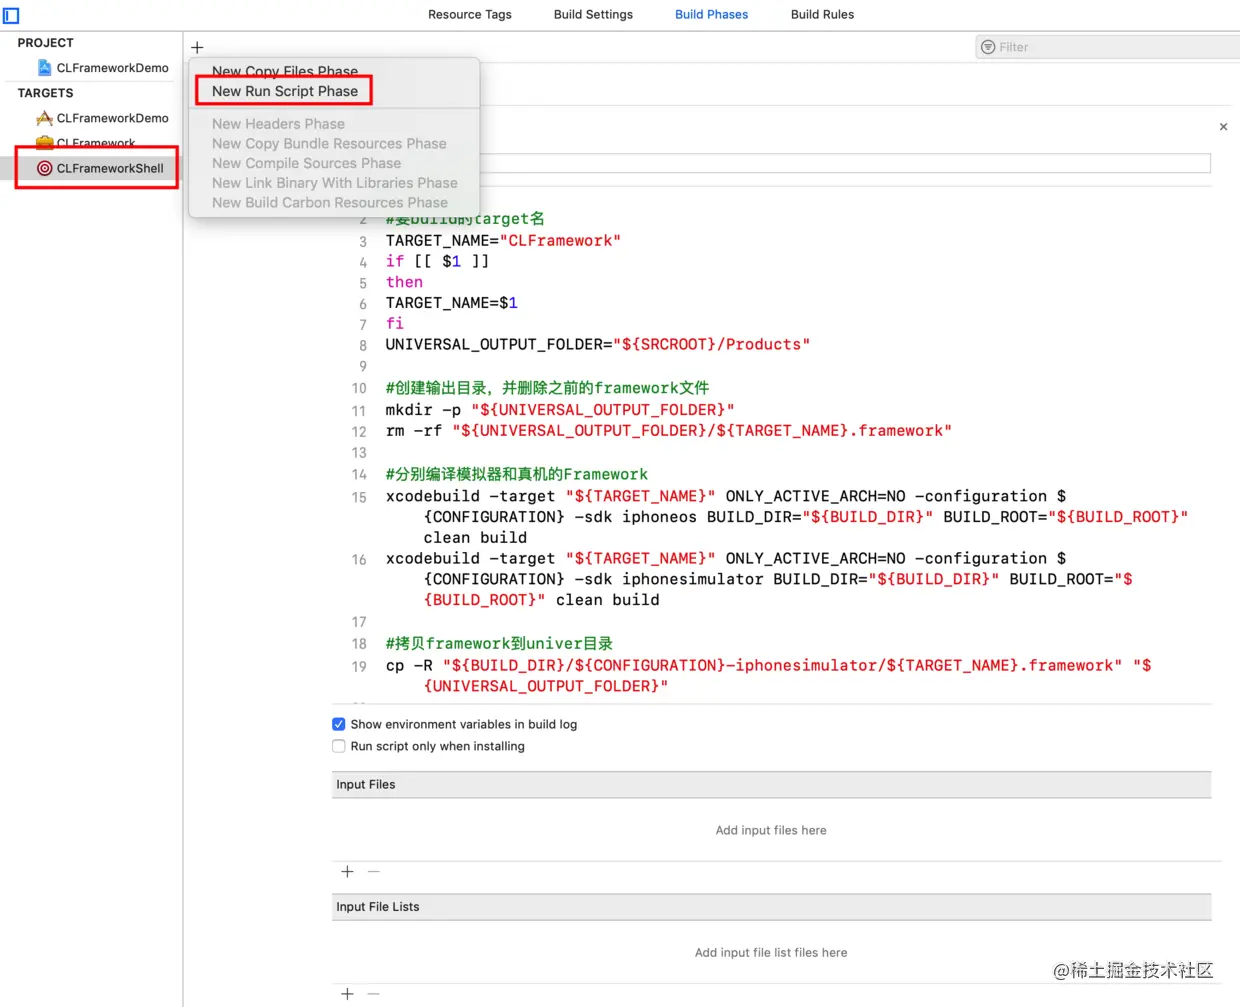Image resolution: width=1240 pixels, height=1007 pixels.
Task: Remove run script phase with the x
Action: click(x=1223, y=127)
